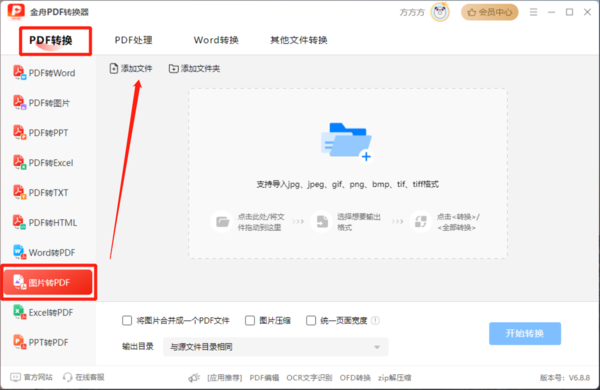600x390 pixels.
Task: Open the PDF编辑 recommended app link
Action: [264, 378]
